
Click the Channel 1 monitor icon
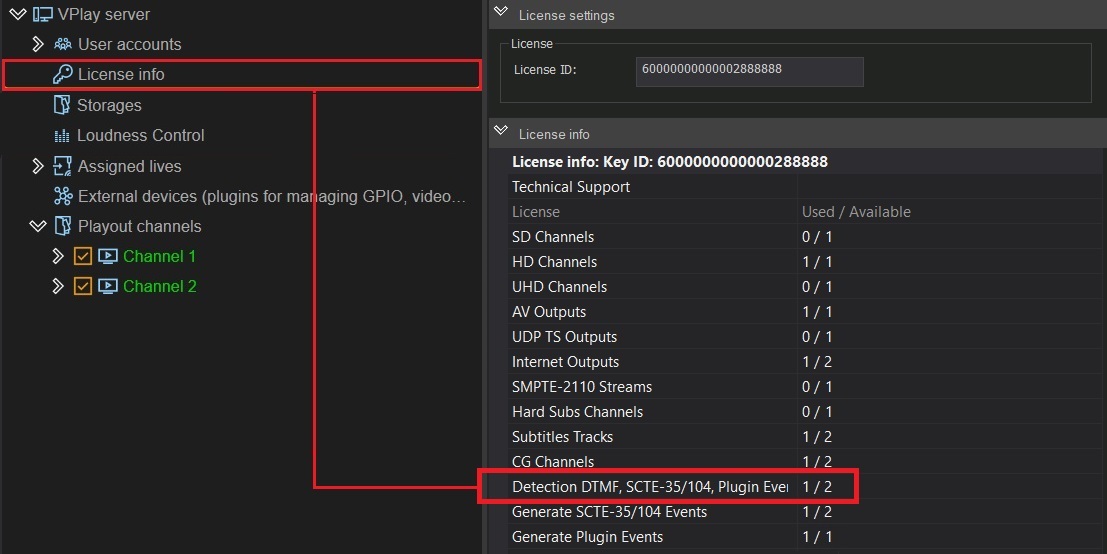click(x=108, y=256)
